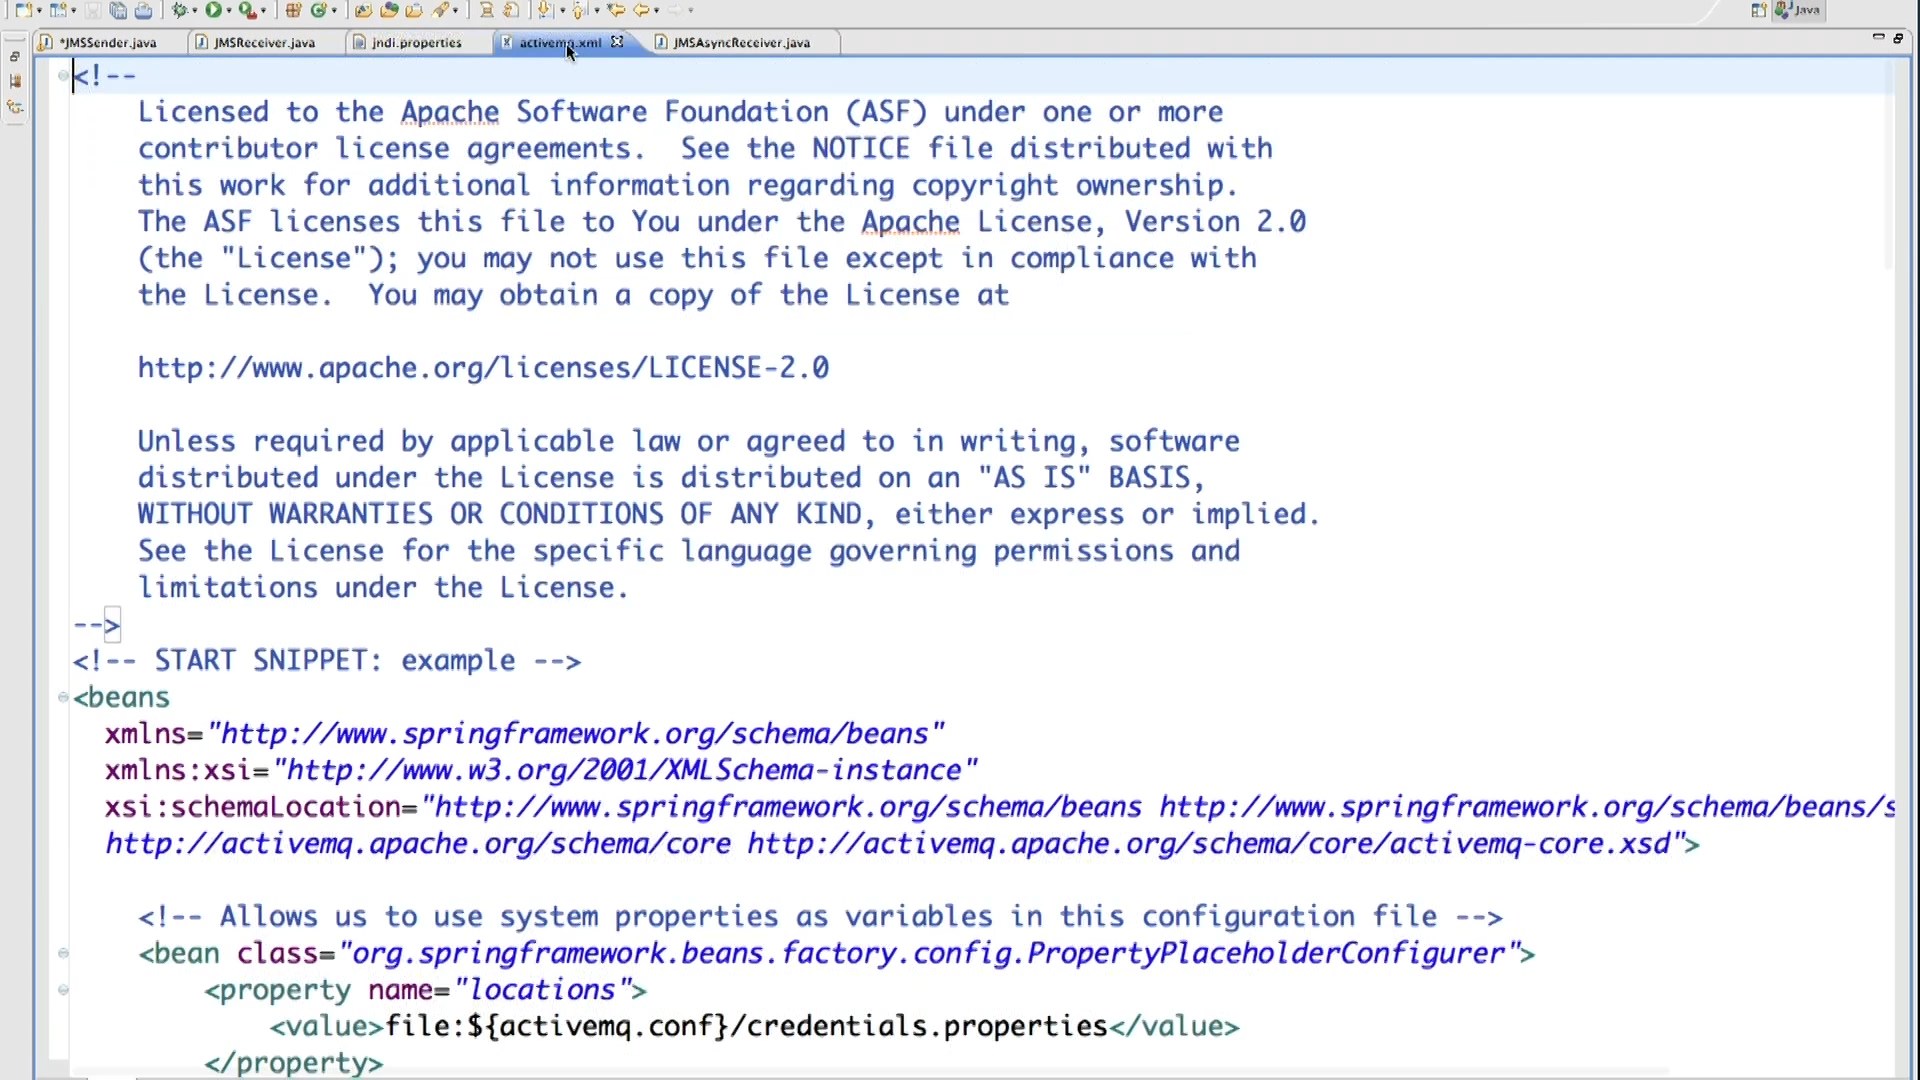The image size is (1920, 1080).
Task: Click the springframework beans xmlns value
Action: (x=576, y=734)
